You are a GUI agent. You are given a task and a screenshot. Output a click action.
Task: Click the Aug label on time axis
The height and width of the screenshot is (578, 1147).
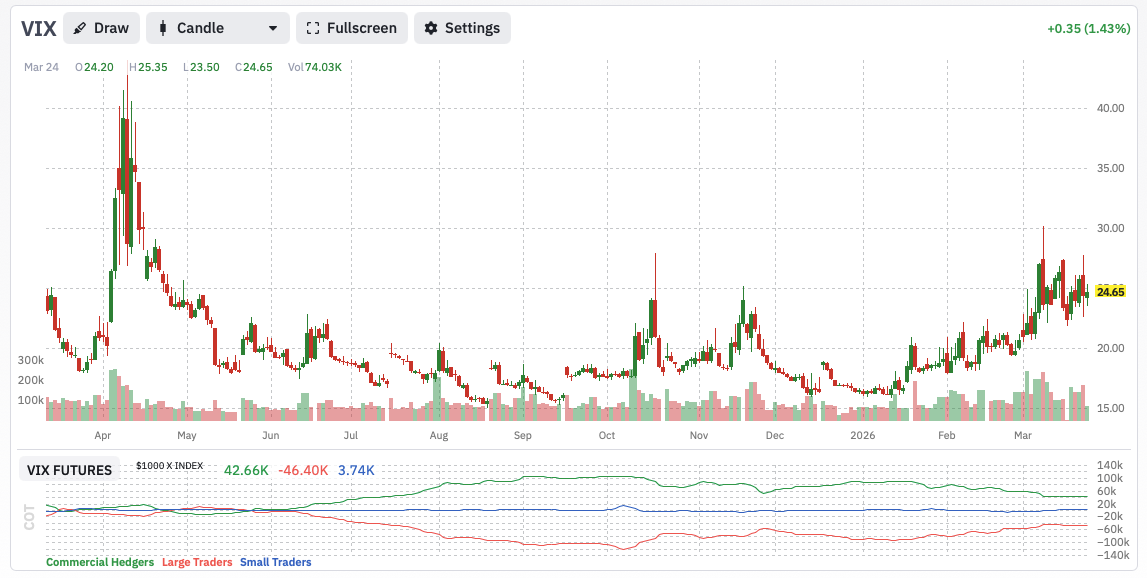[438, 435]
